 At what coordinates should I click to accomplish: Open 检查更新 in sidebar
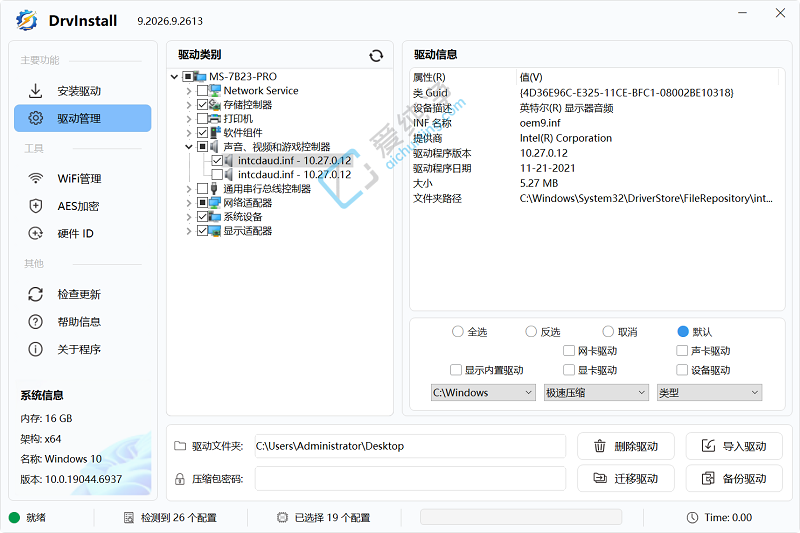(83, 294)
